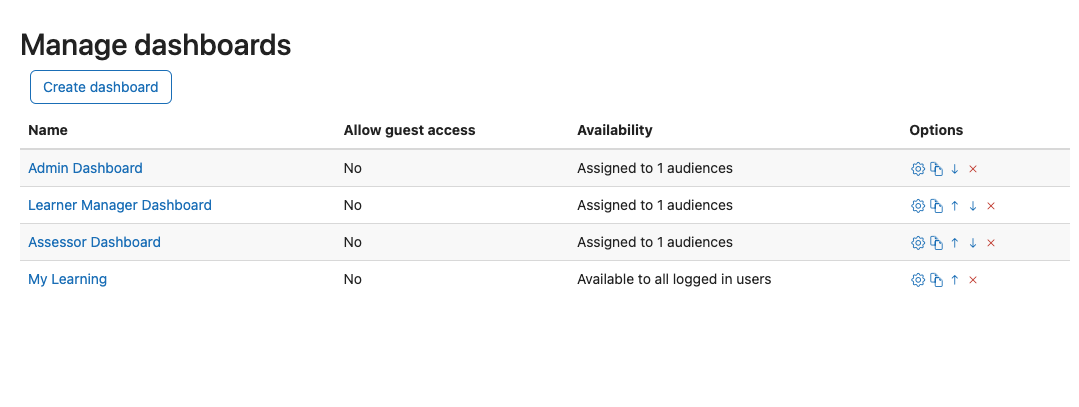The width and height of the screenshot is (1079, 407).
Task: Open settings gear for Learner Manager Dashboard
Action: tap(917, 206)
